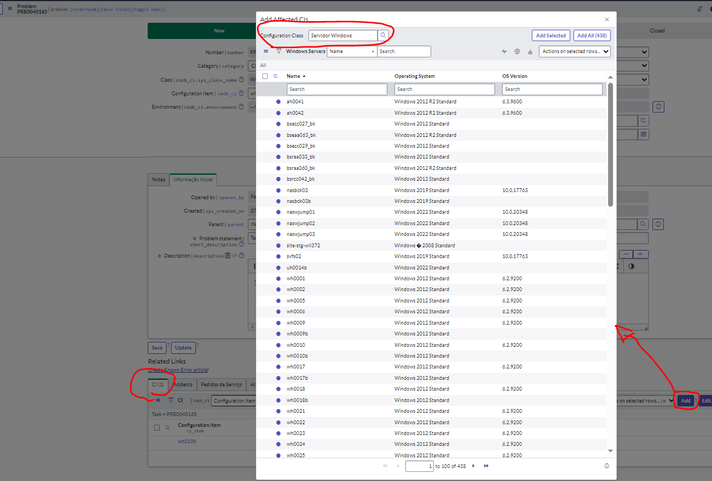The image size is (712, 481).
Task: Click nasvjump01 row name
Action: click(x=301, y=212)
